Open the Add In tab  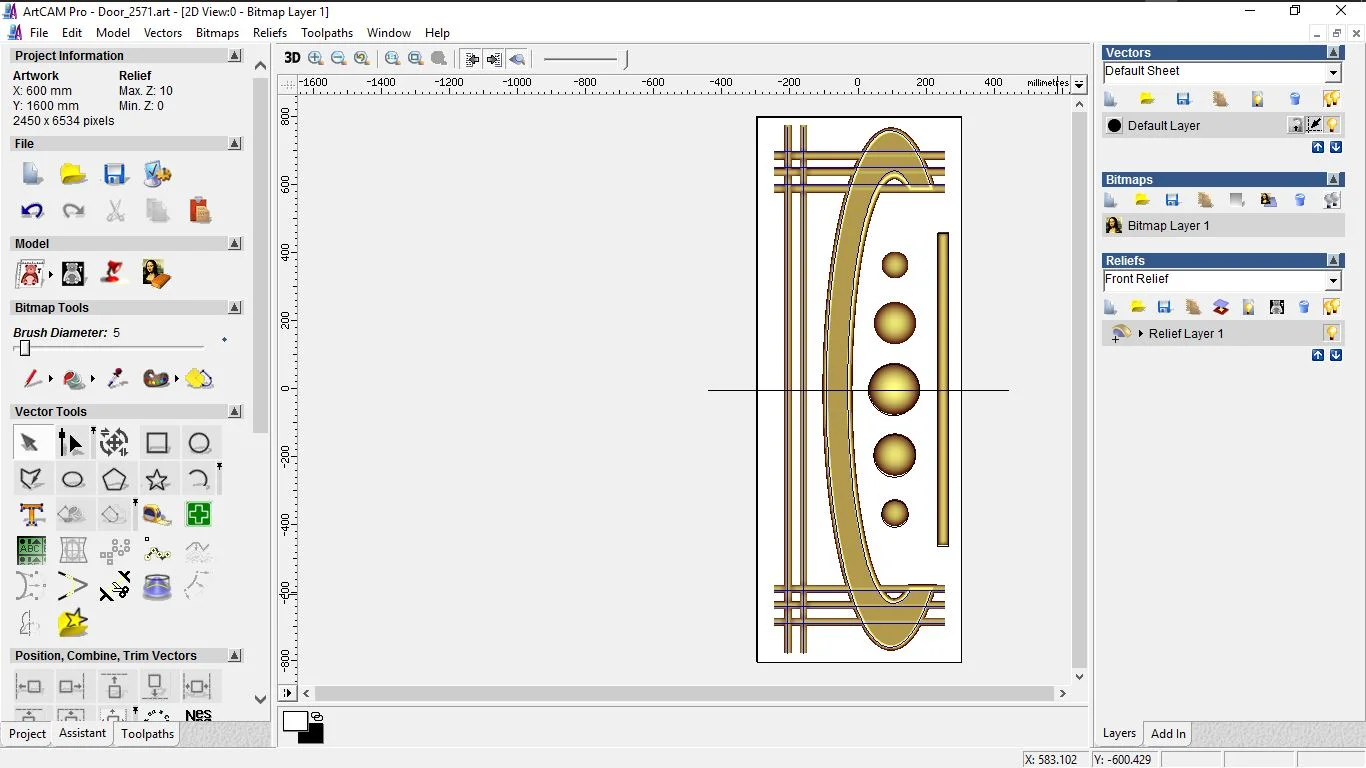(x=1167, y=734)
